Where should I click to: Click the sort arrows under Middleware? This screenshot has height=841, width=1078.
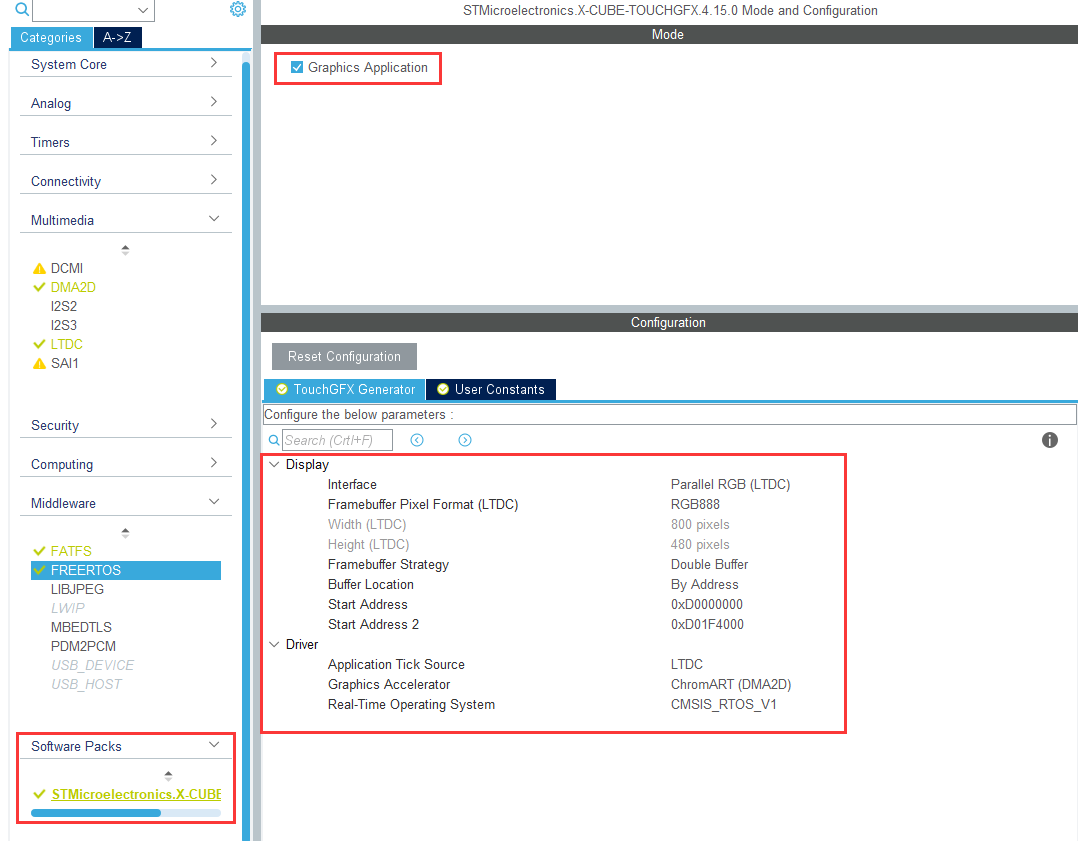(x=125, y=533)
